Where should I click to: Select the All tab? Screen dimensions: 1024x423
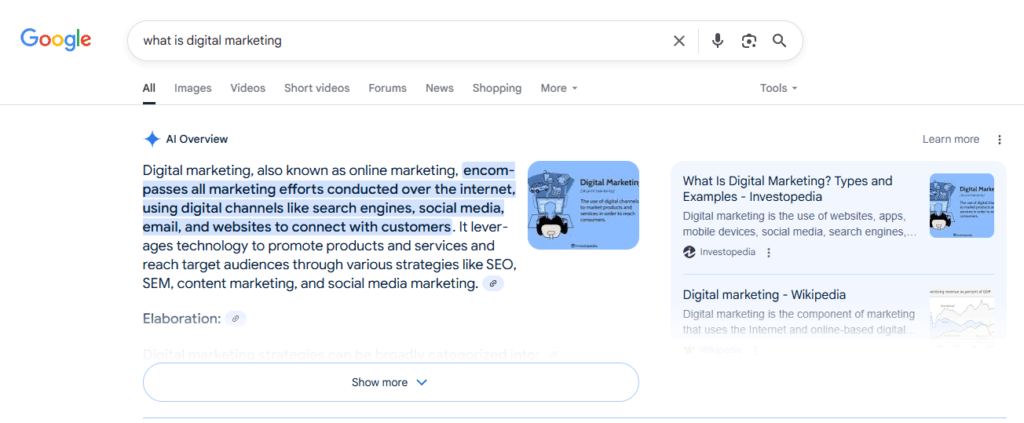click(149, 88)
